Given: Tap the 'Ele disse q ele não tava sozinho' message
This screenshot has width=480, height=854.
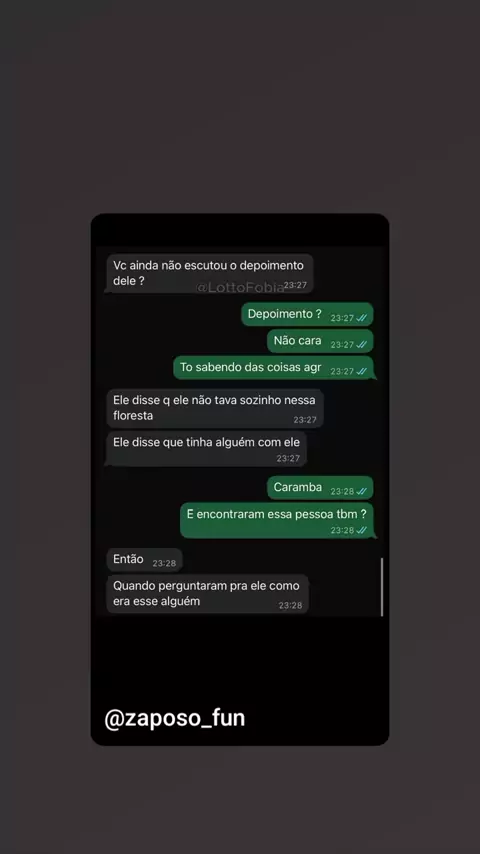Looking at the screenshot, I should coord(215,408).
